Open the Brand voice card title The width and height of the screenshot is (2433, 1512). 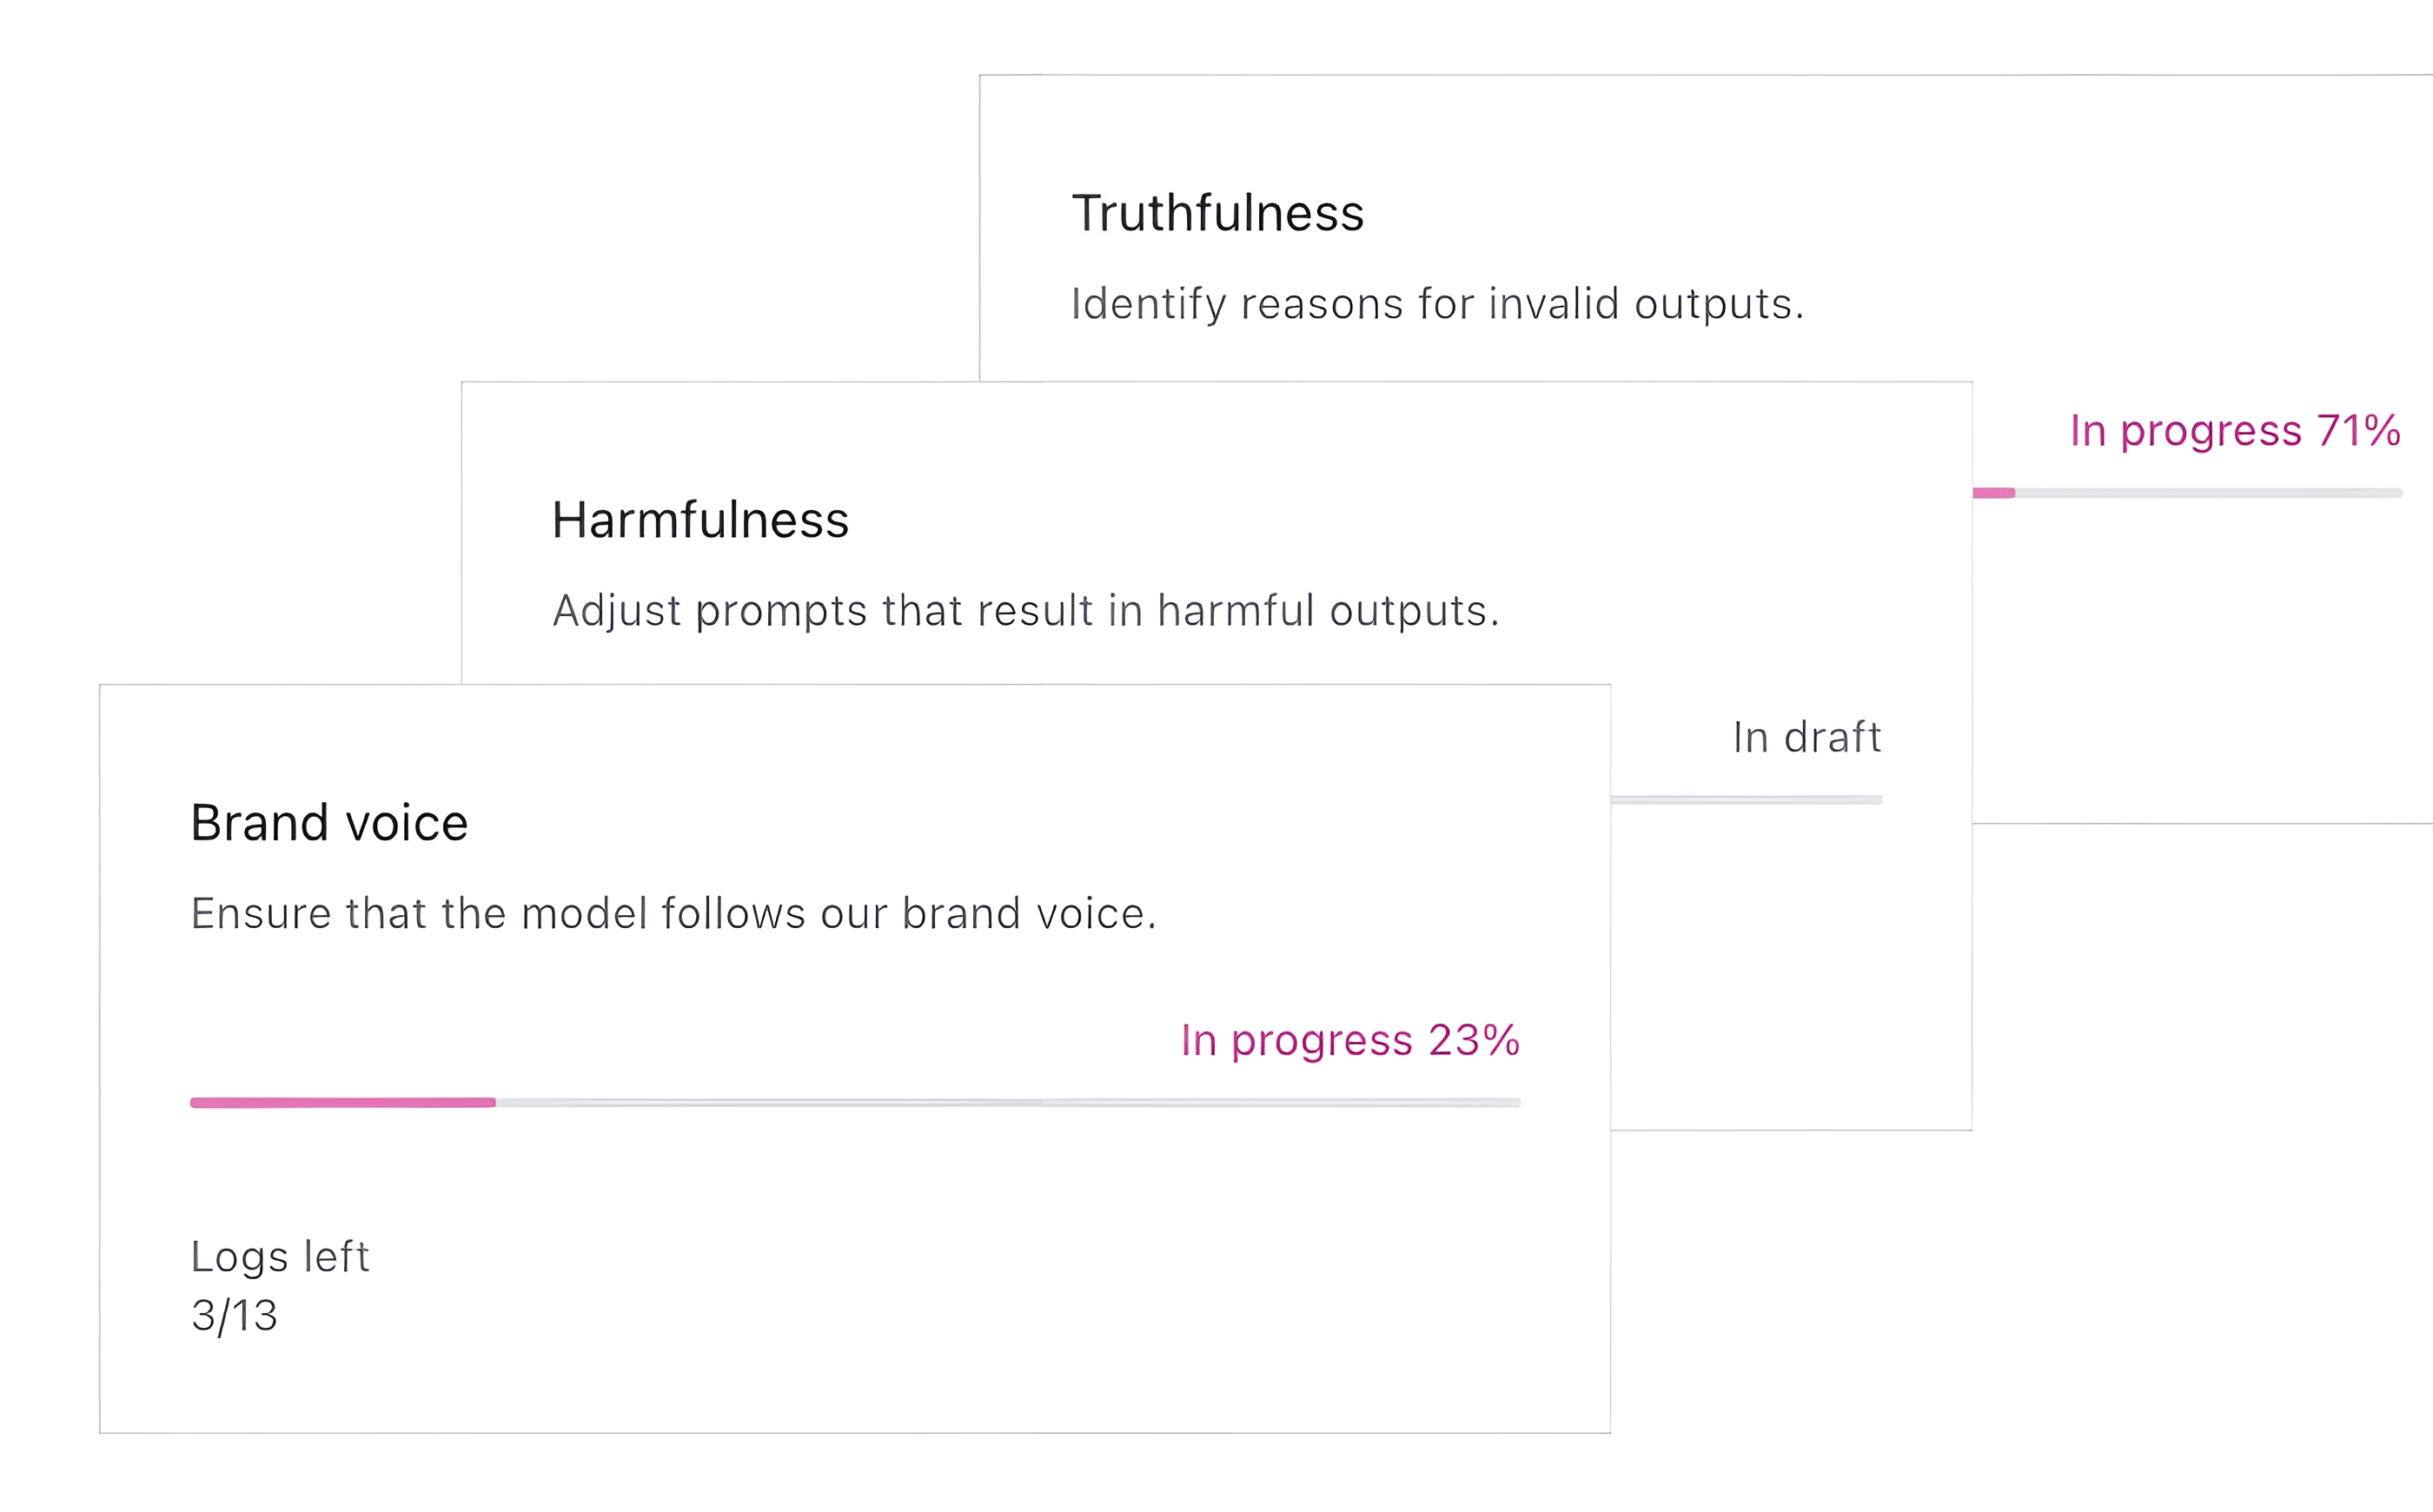(x=329, y=823)
